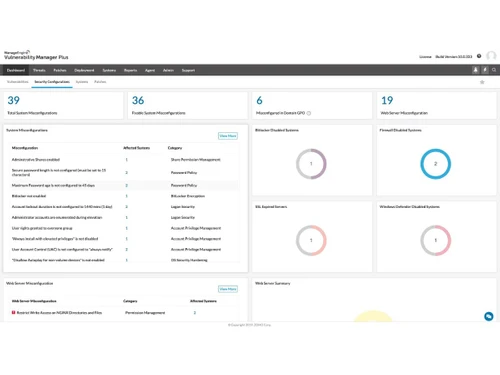This screenshot has width=500, height=375.
Task: Click affected count for Secure password length row
Action: [126, 173]
